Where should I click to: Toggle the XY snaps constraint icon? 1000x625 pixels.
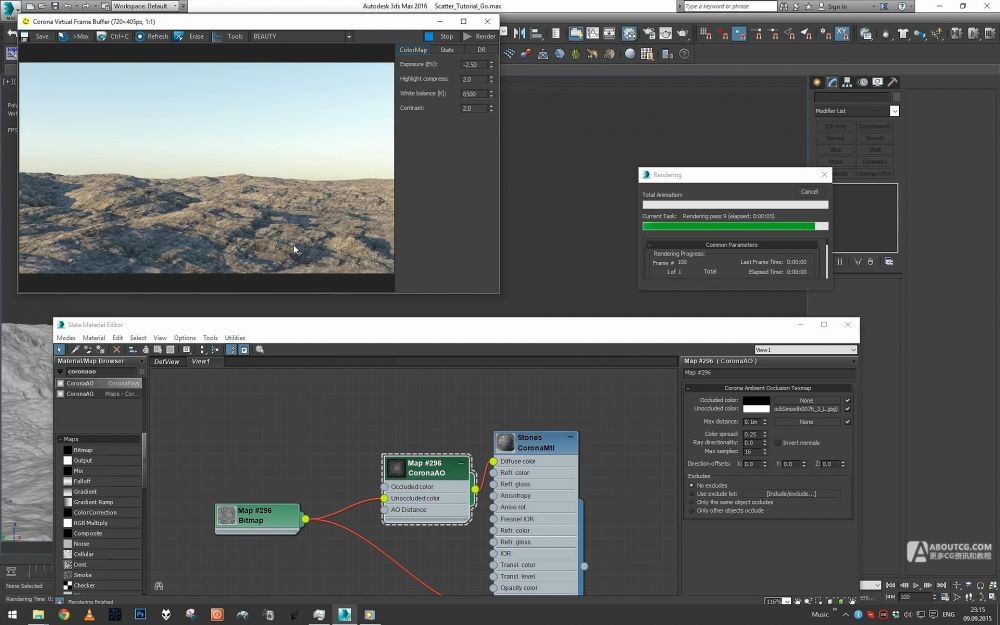[842, 33]
